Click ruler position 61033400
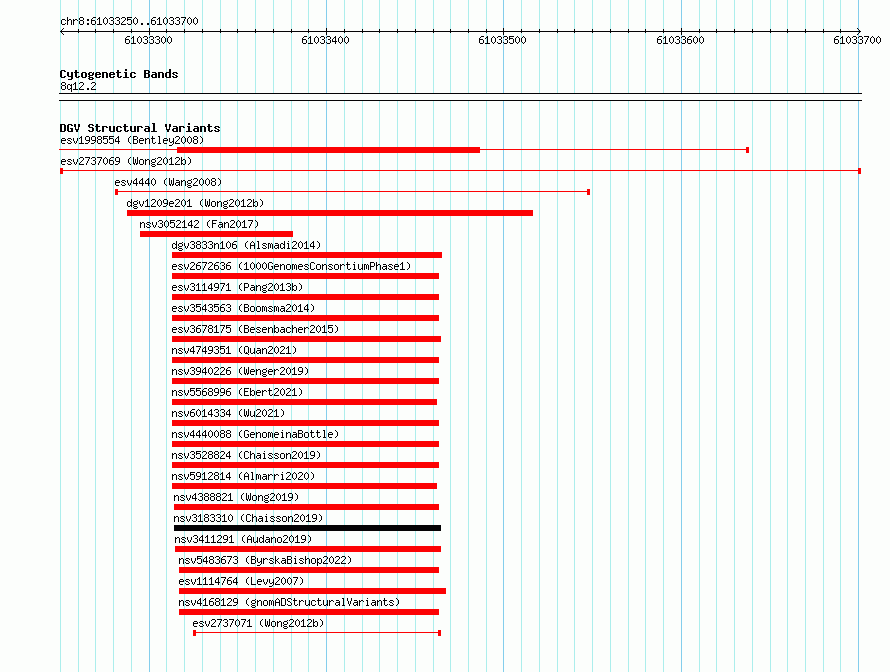The height and width of the screenshot is (672, 890). pos(325,40)
